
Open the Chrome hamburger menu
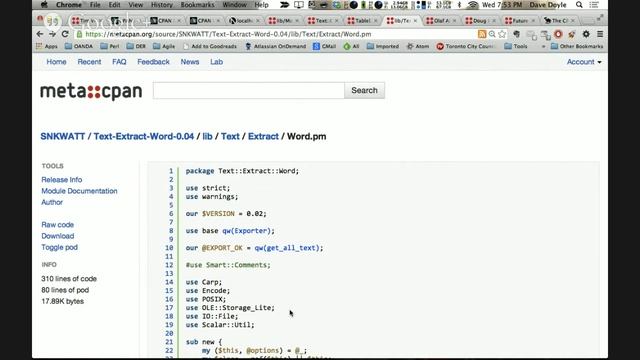click(600, 34)
